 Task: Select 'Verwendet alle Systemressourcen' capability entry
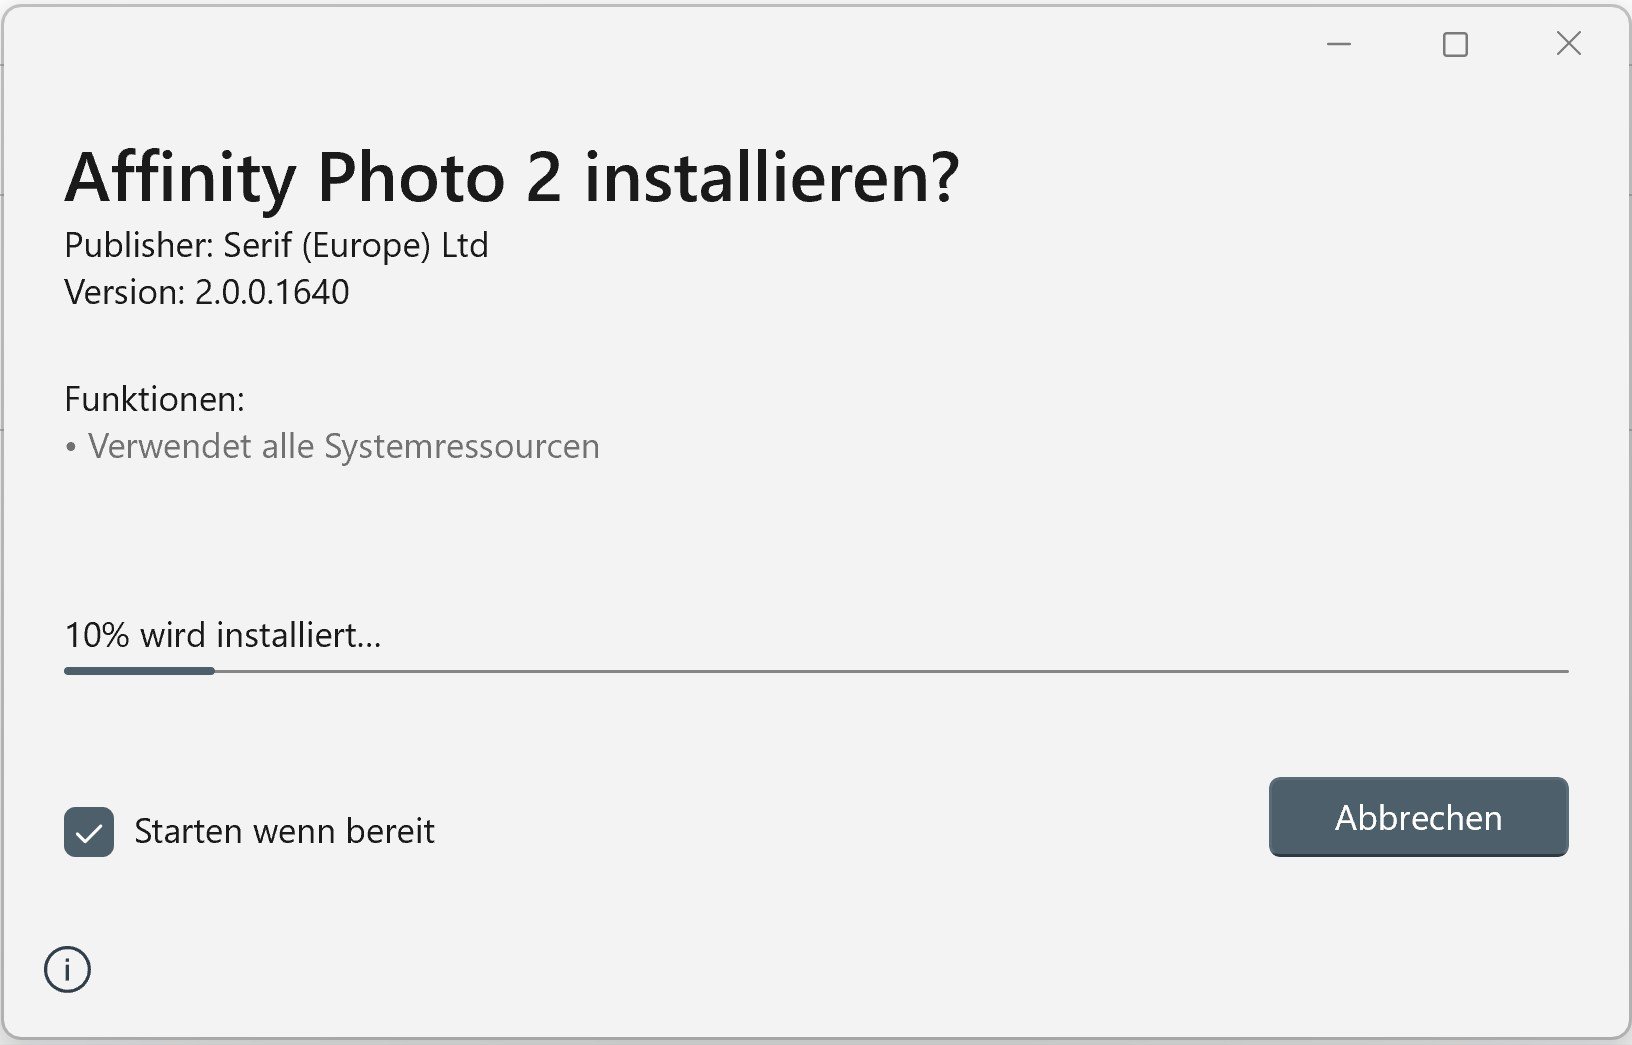point(343,446)
